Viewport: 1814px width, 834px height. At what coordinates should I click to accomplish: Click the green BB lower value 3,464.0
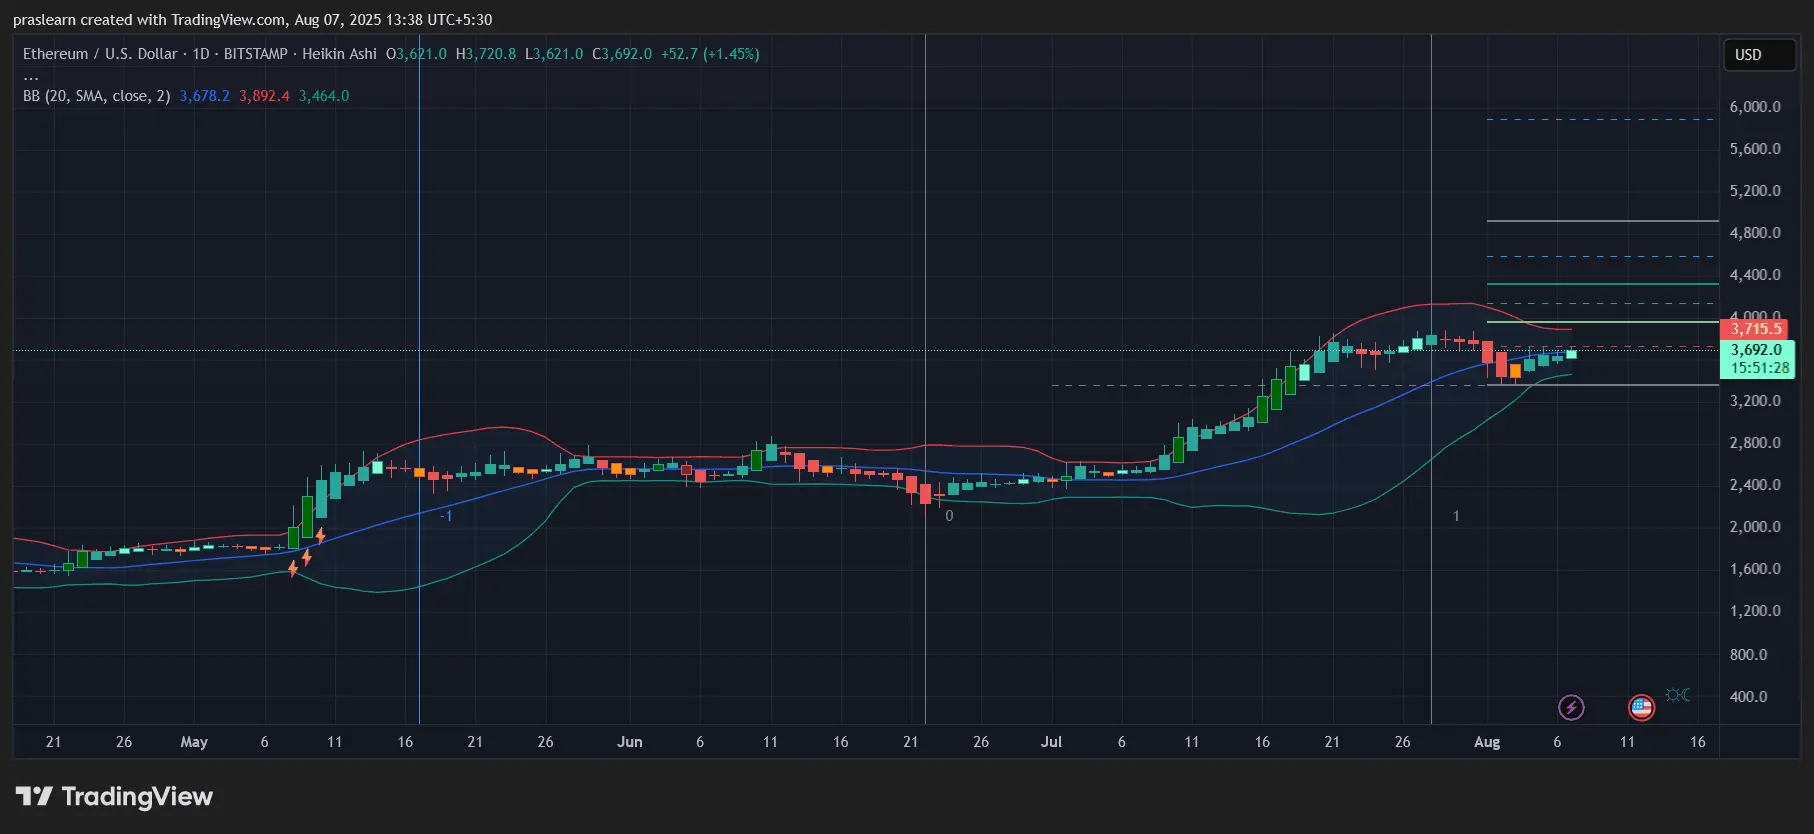pos(324,96)
